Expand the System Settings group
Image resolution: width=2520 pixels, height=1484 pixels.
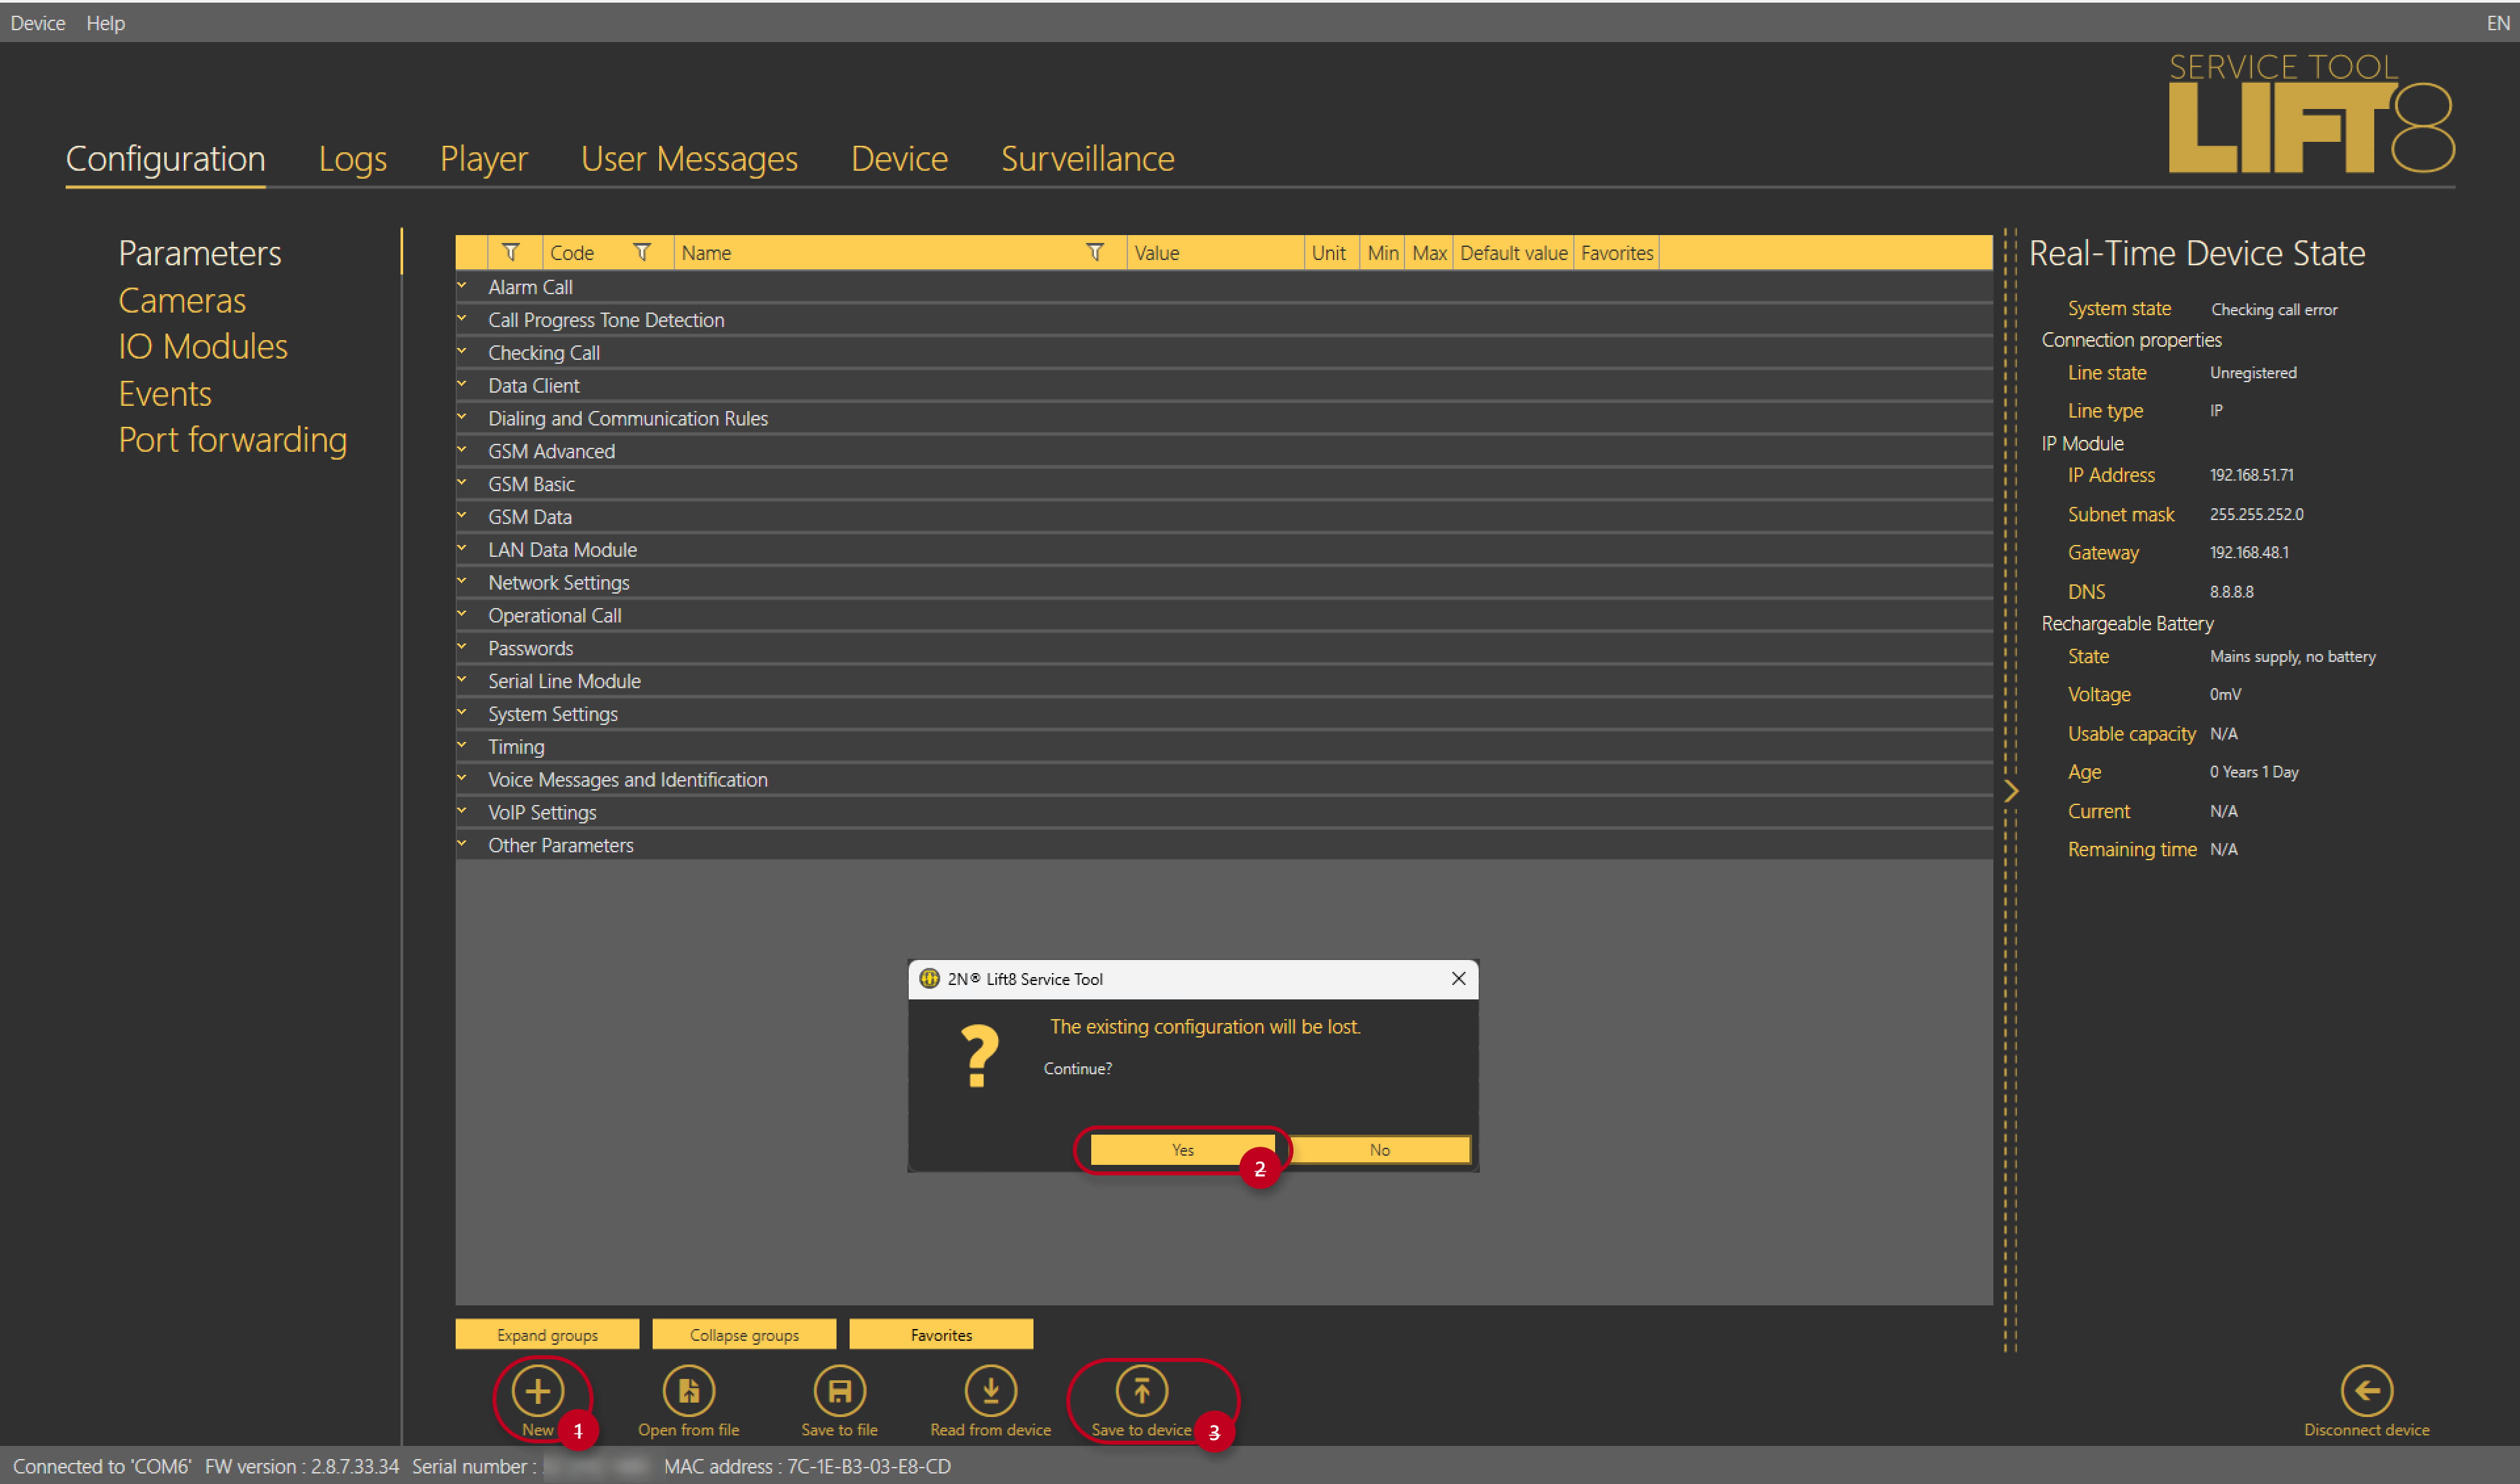462,713
